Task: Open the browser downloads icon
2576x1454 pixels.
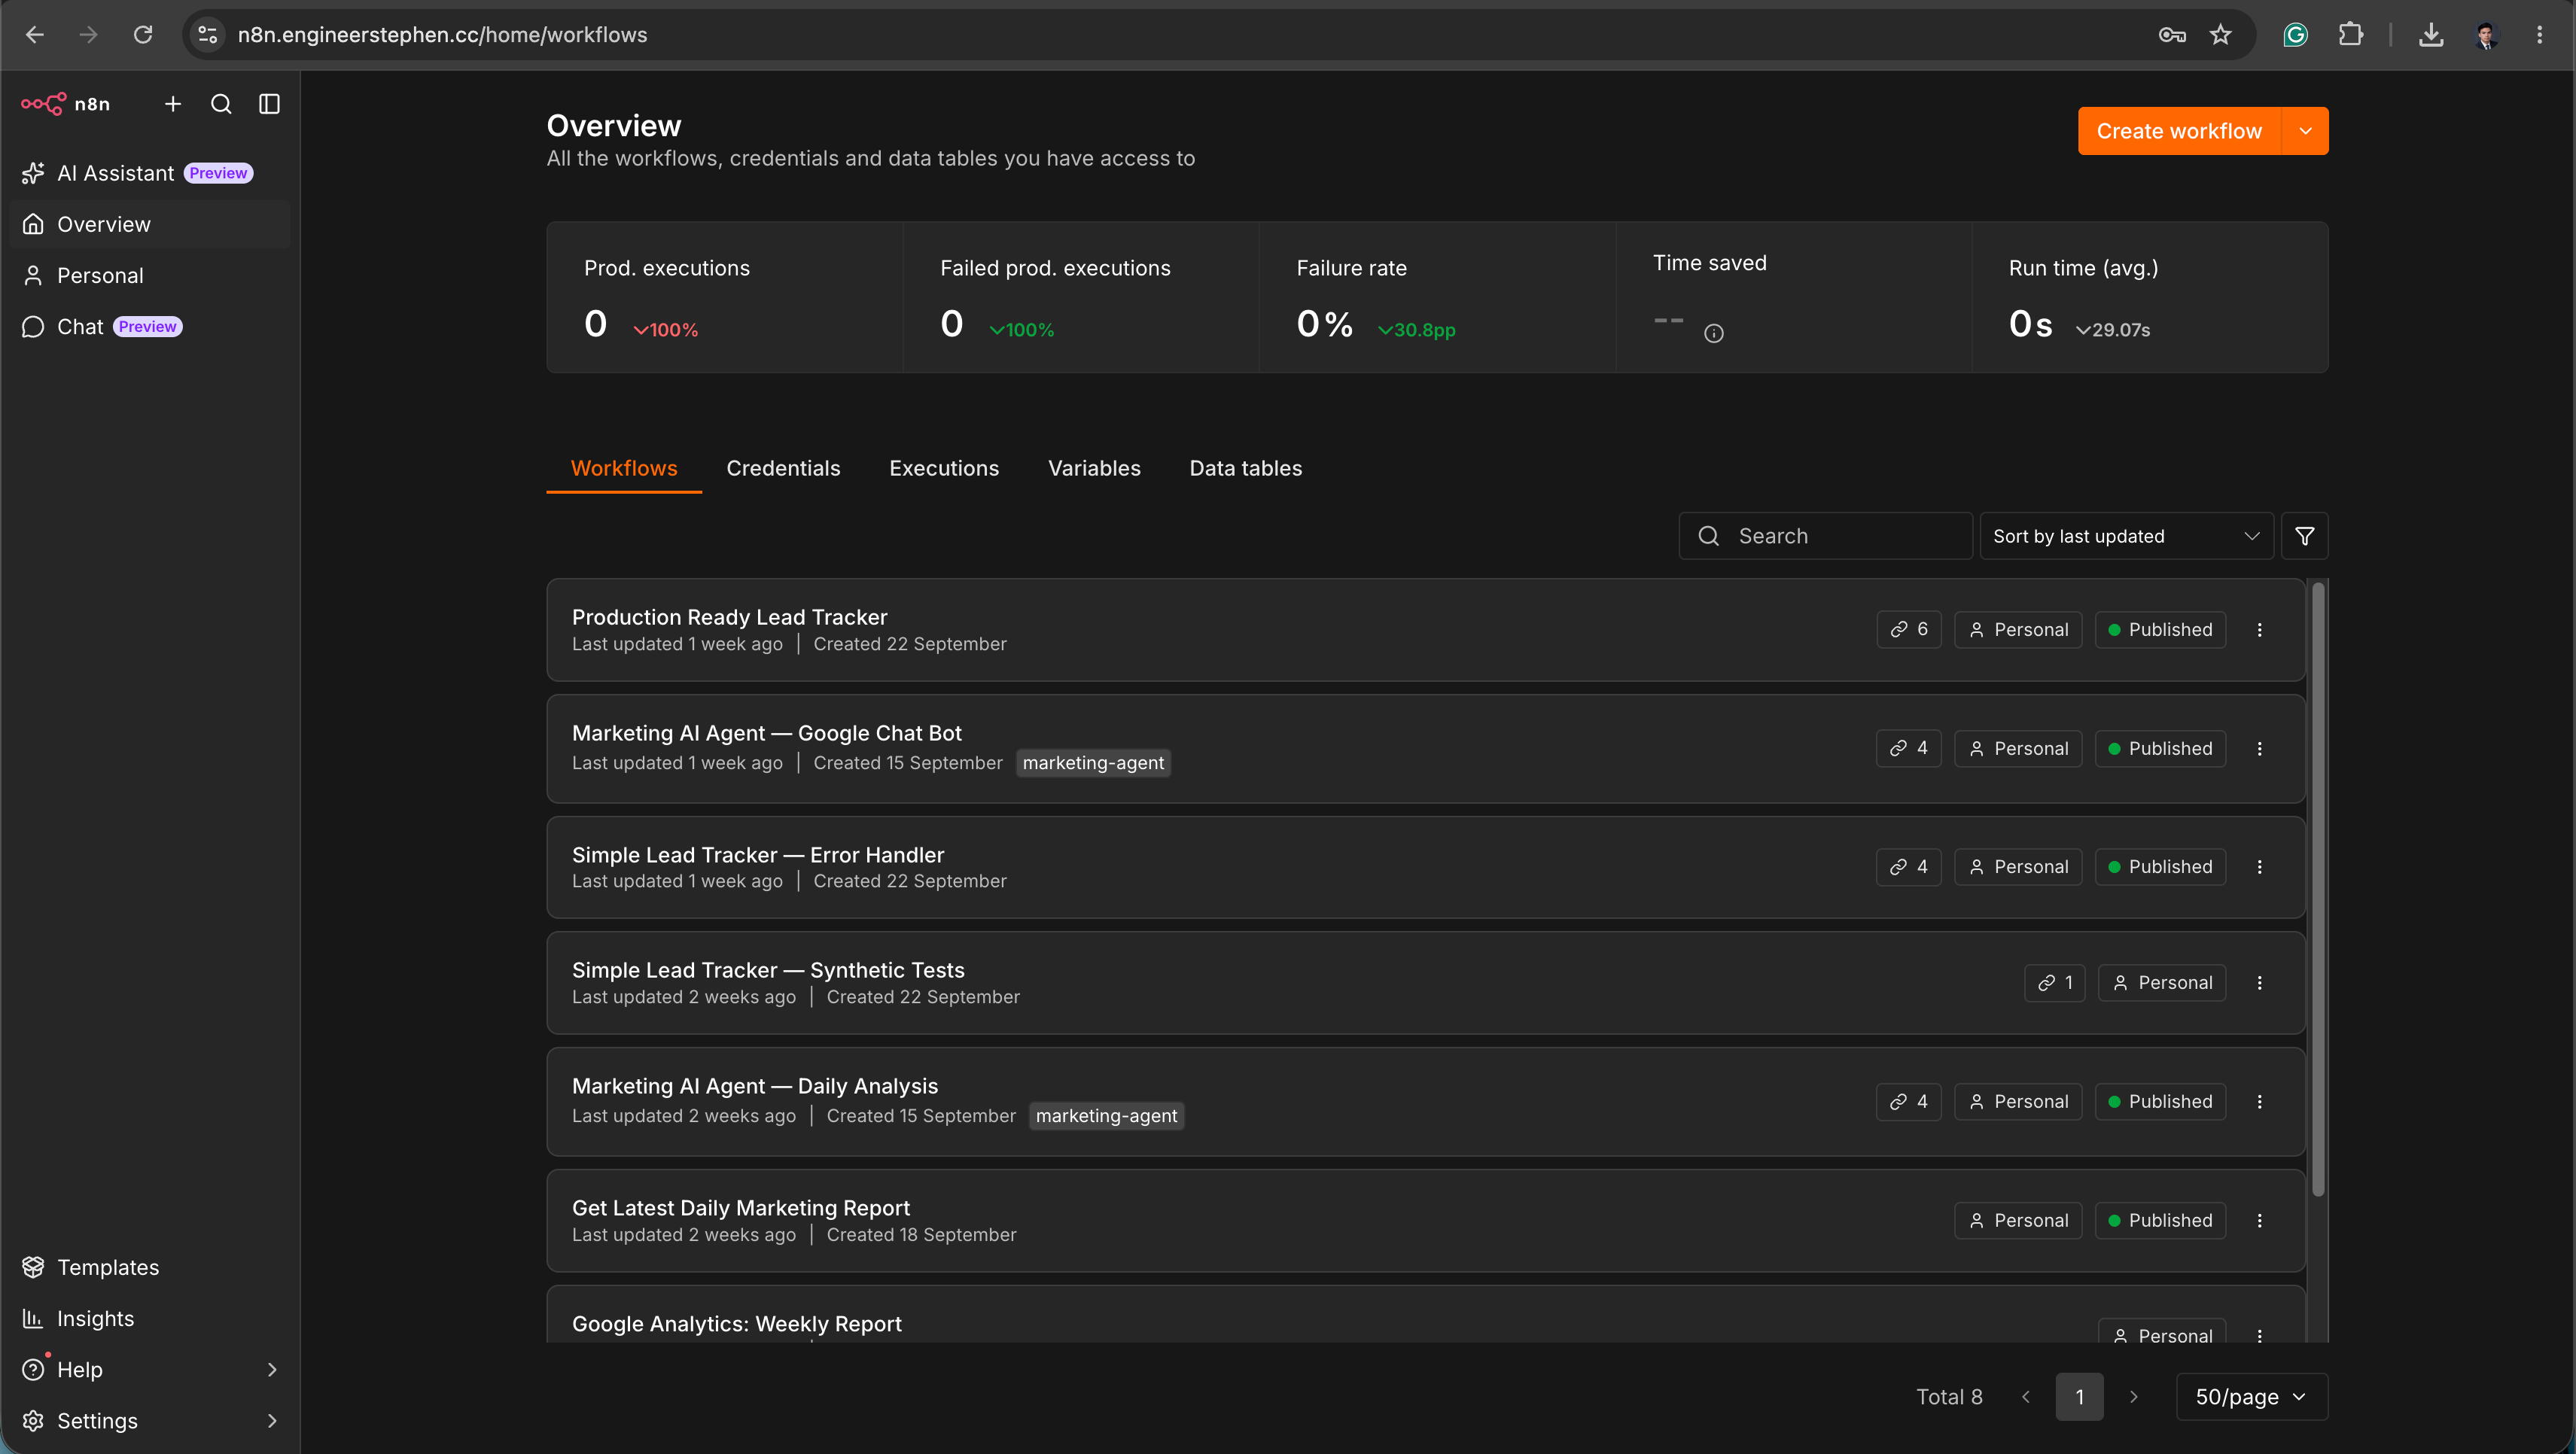Action: coord(2431,35)
